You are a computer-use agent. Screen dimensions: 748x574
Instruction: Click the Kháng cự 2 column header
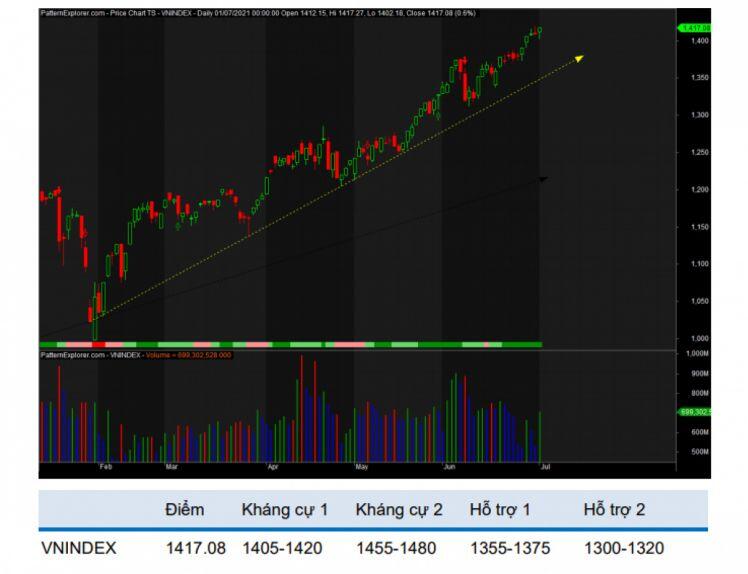pos(399,510)
